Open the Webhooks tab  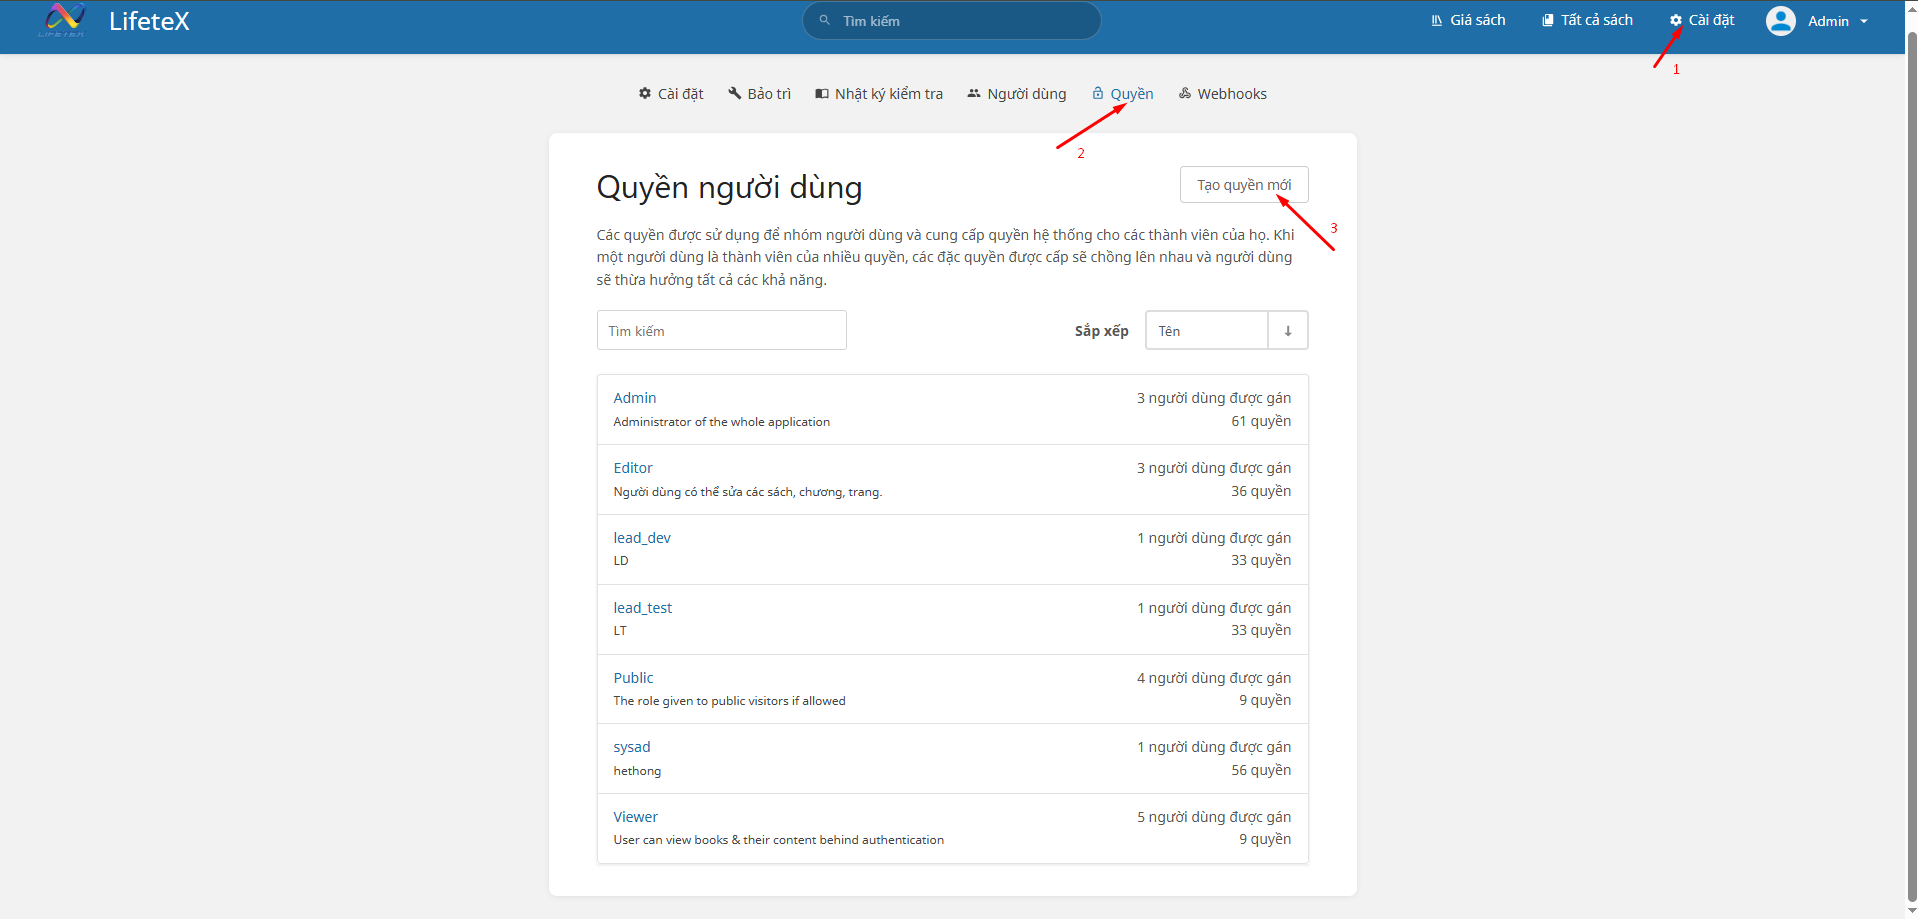tap(1222, 94)
